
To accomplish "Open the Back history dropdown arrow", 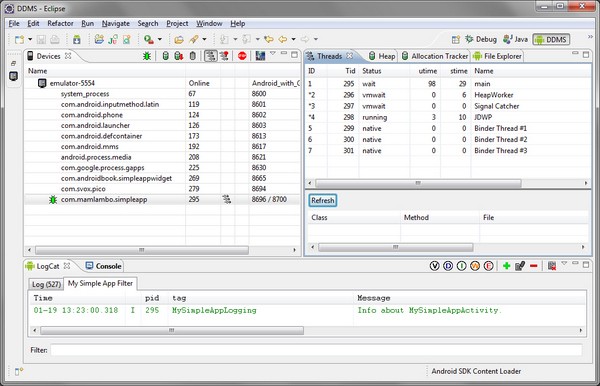I will pos(293,39).
